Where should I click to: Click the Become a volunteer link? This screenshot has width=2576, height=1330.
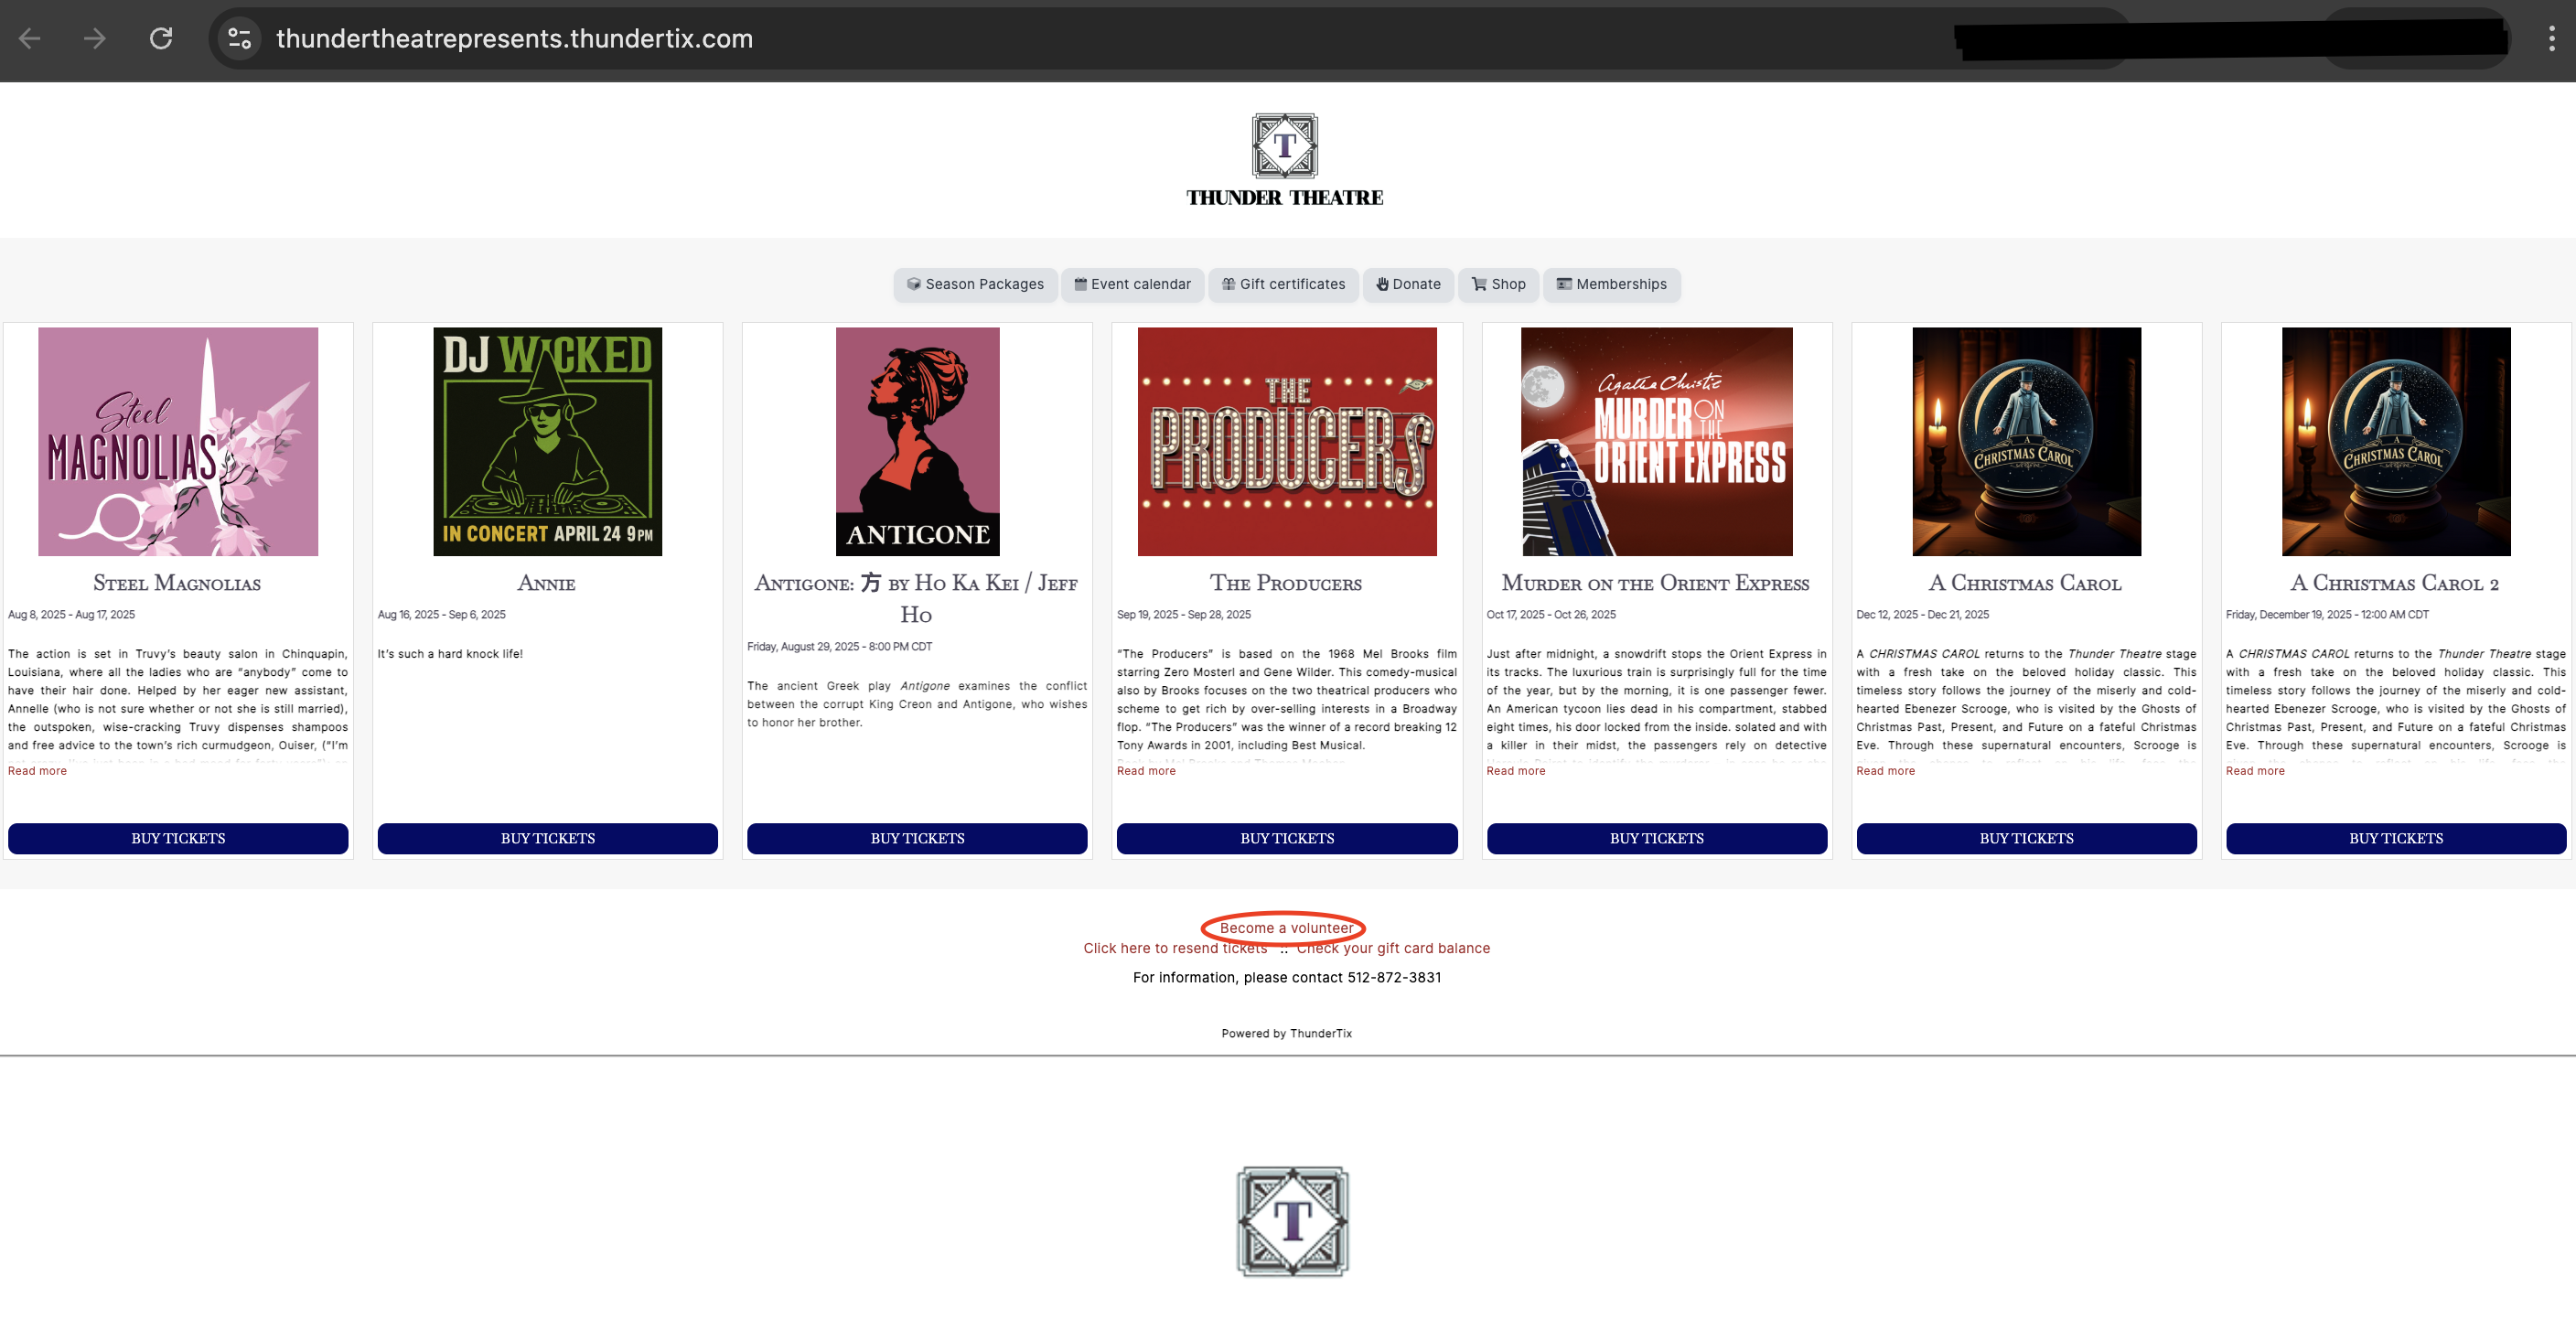point(1286,928)
